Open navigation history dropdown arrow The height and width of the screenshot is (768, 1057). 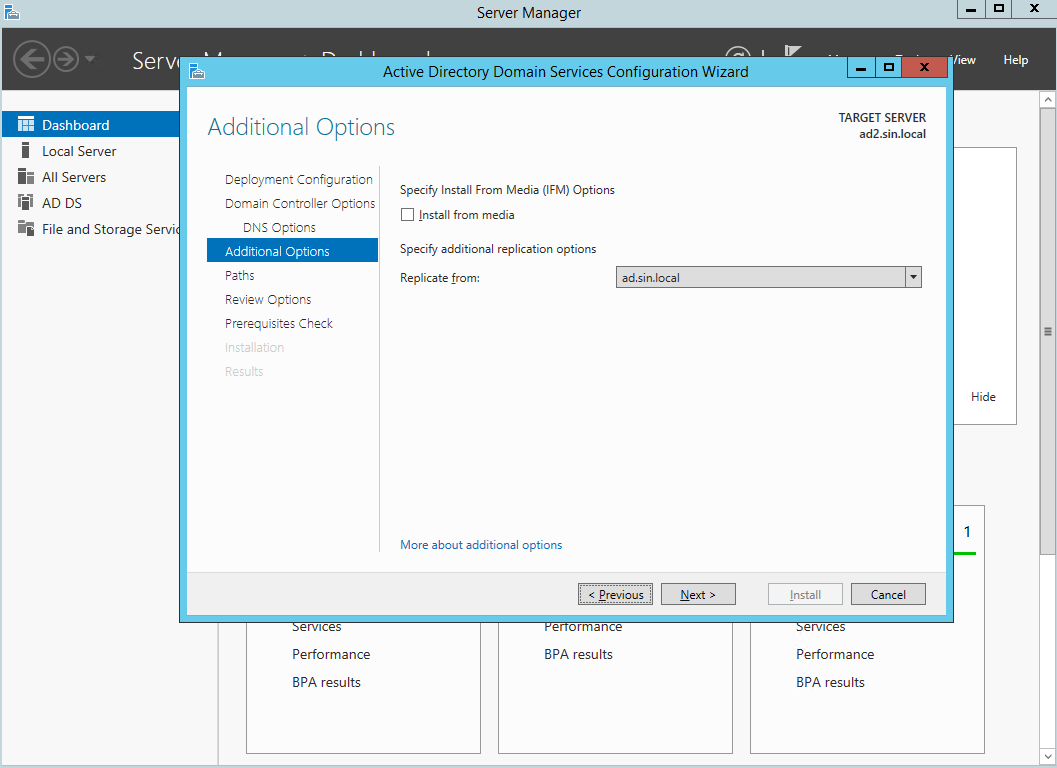(x=90, y=59)
